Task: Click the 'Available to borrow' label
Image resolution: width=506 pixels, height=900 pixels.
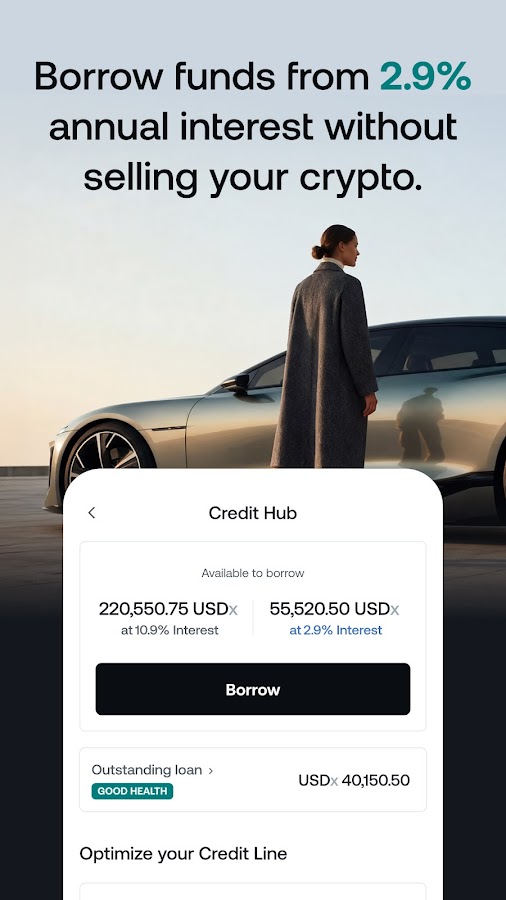Action: 253,573
